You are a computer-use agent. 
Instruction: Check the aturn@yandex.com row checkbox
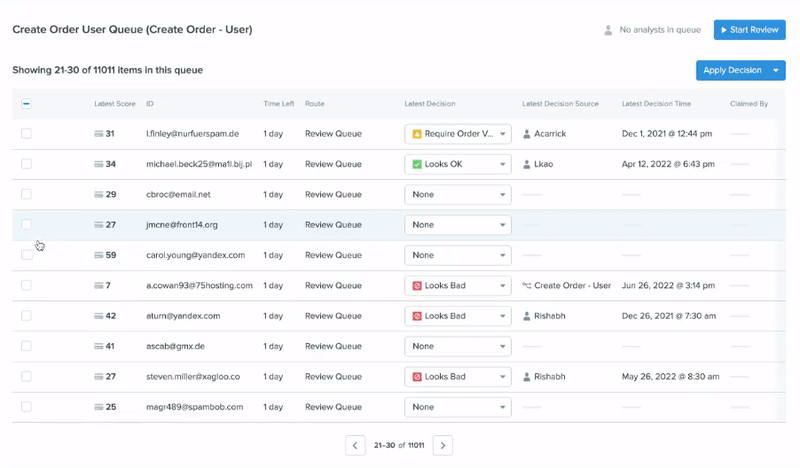27,316
